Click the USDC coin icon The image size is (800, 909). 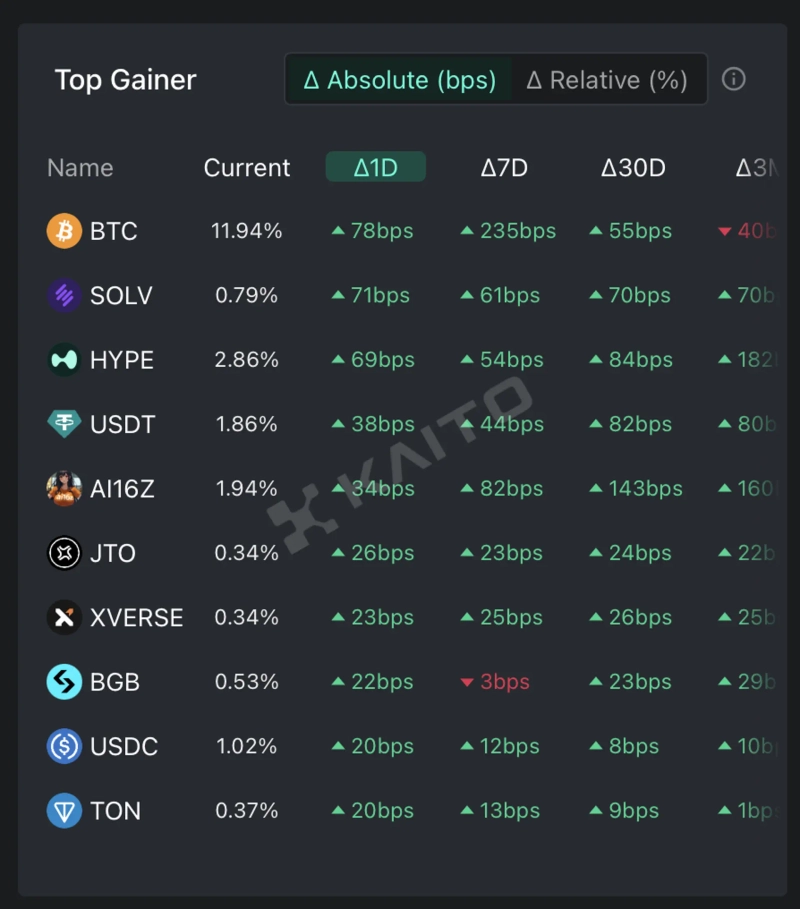(64, 746)
